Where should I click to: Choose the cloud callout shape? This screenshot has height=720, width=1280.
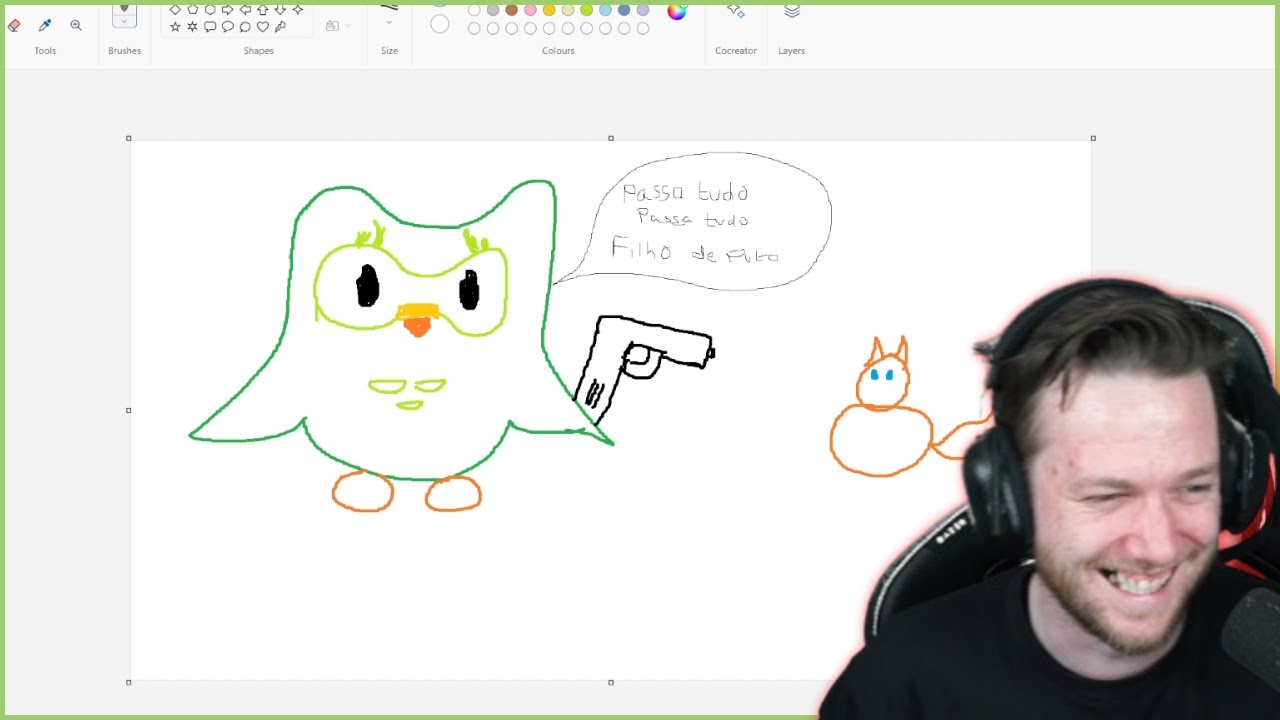point(245,27)
